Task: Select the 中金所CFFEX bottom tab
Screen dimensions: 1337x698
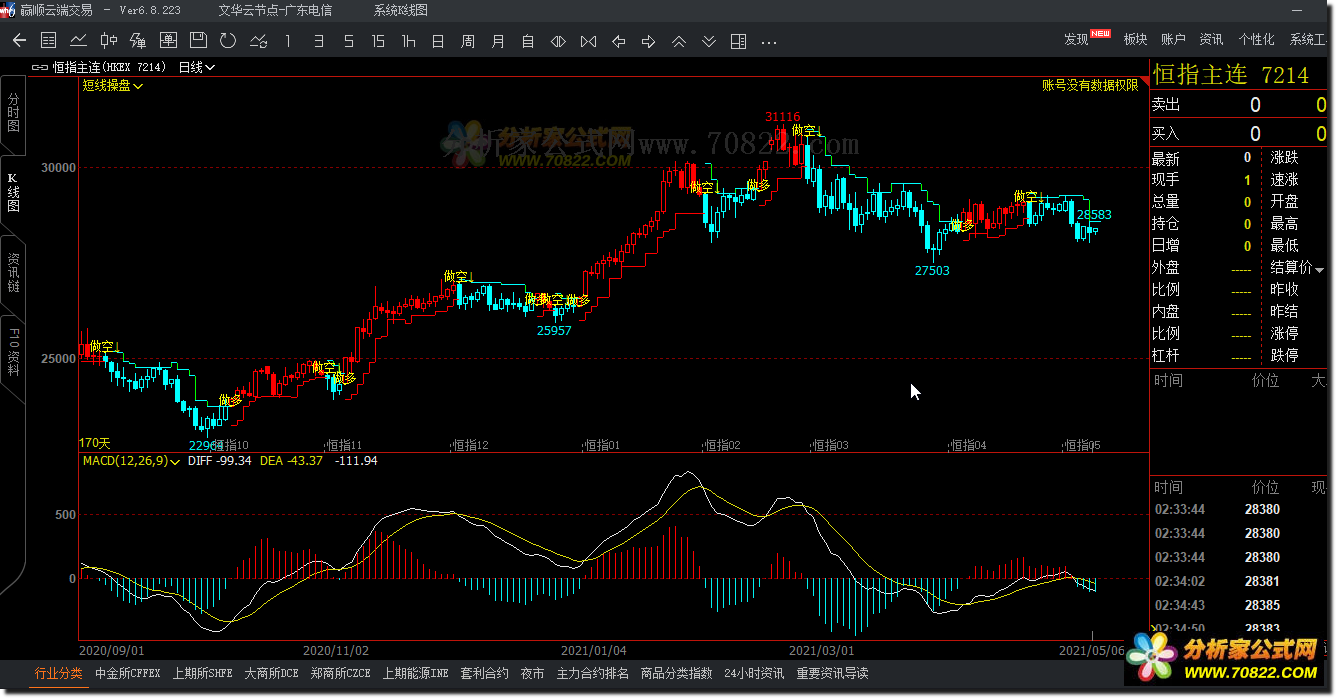Action: click(x=127, y=674)
